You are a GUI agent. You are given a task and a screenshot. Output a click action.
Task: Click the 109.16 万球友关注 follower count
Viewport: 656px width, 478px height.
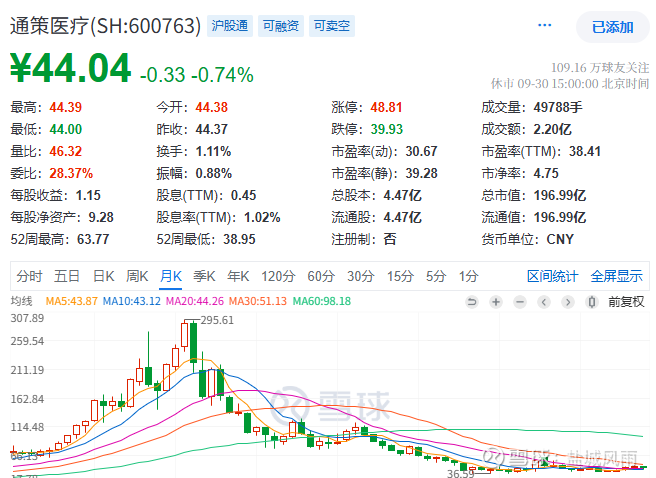pyautogui.click(x=600, y=68)
